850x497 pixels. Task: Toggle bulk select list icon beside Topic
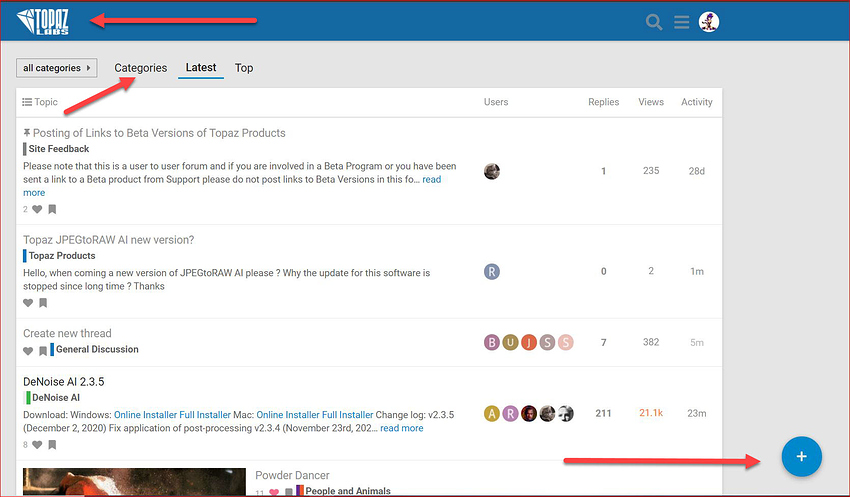(27, 102)
